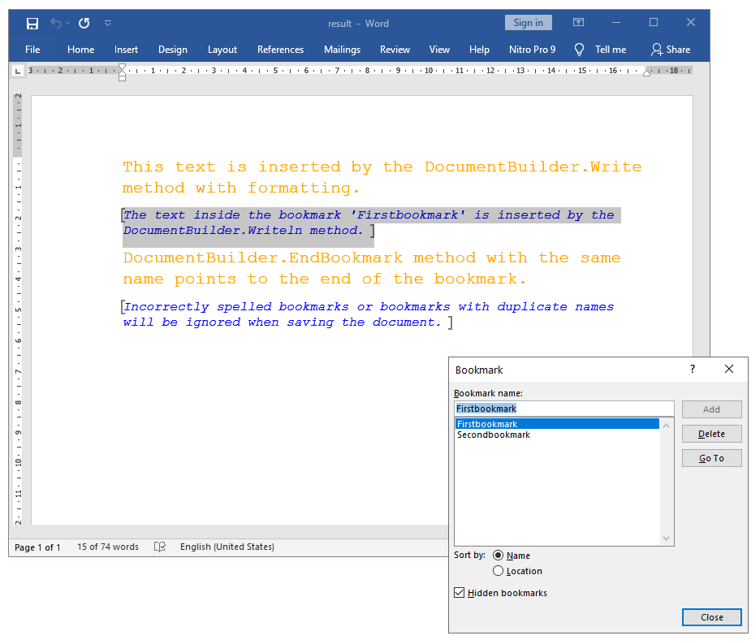Expand the Customize Quick Access Toolbar dropdown

(x=108, y=23)
